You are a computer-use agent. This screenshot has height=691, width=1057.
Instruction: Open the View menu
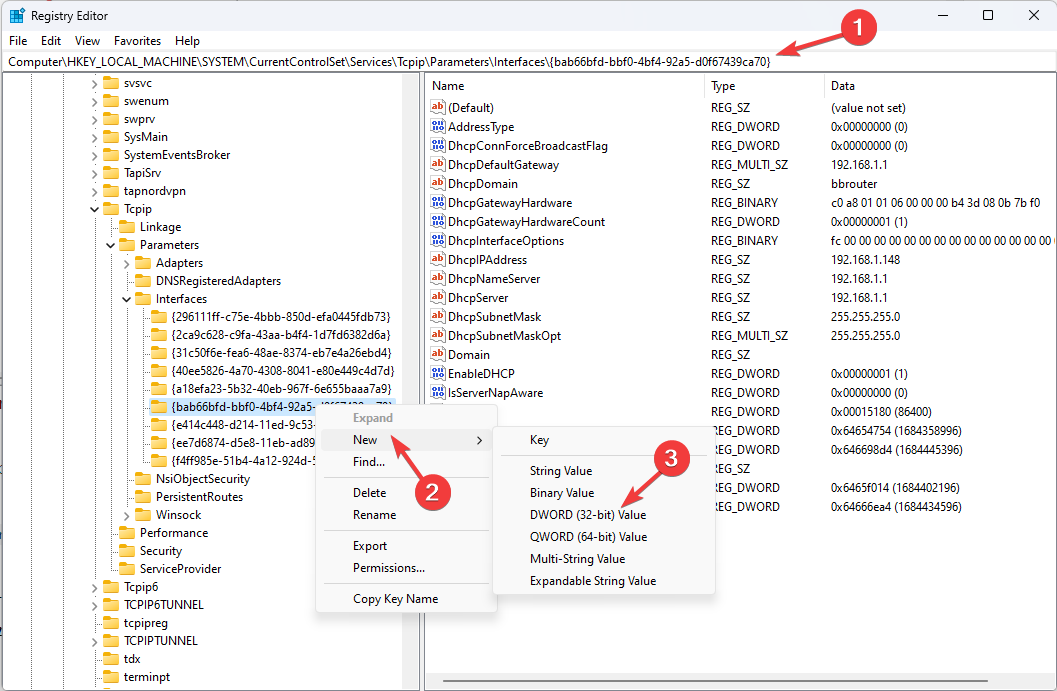click(x=87, y=40)
